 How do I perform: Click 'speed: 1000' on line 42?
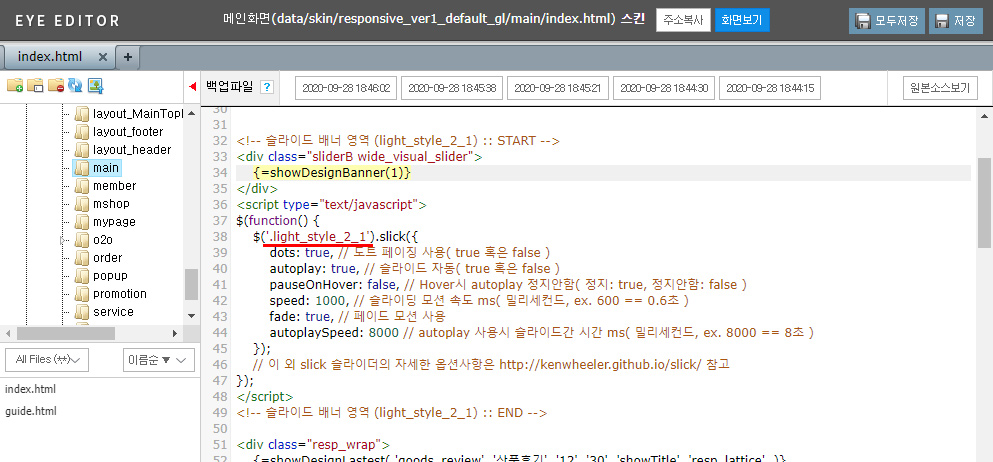point(308,301)
